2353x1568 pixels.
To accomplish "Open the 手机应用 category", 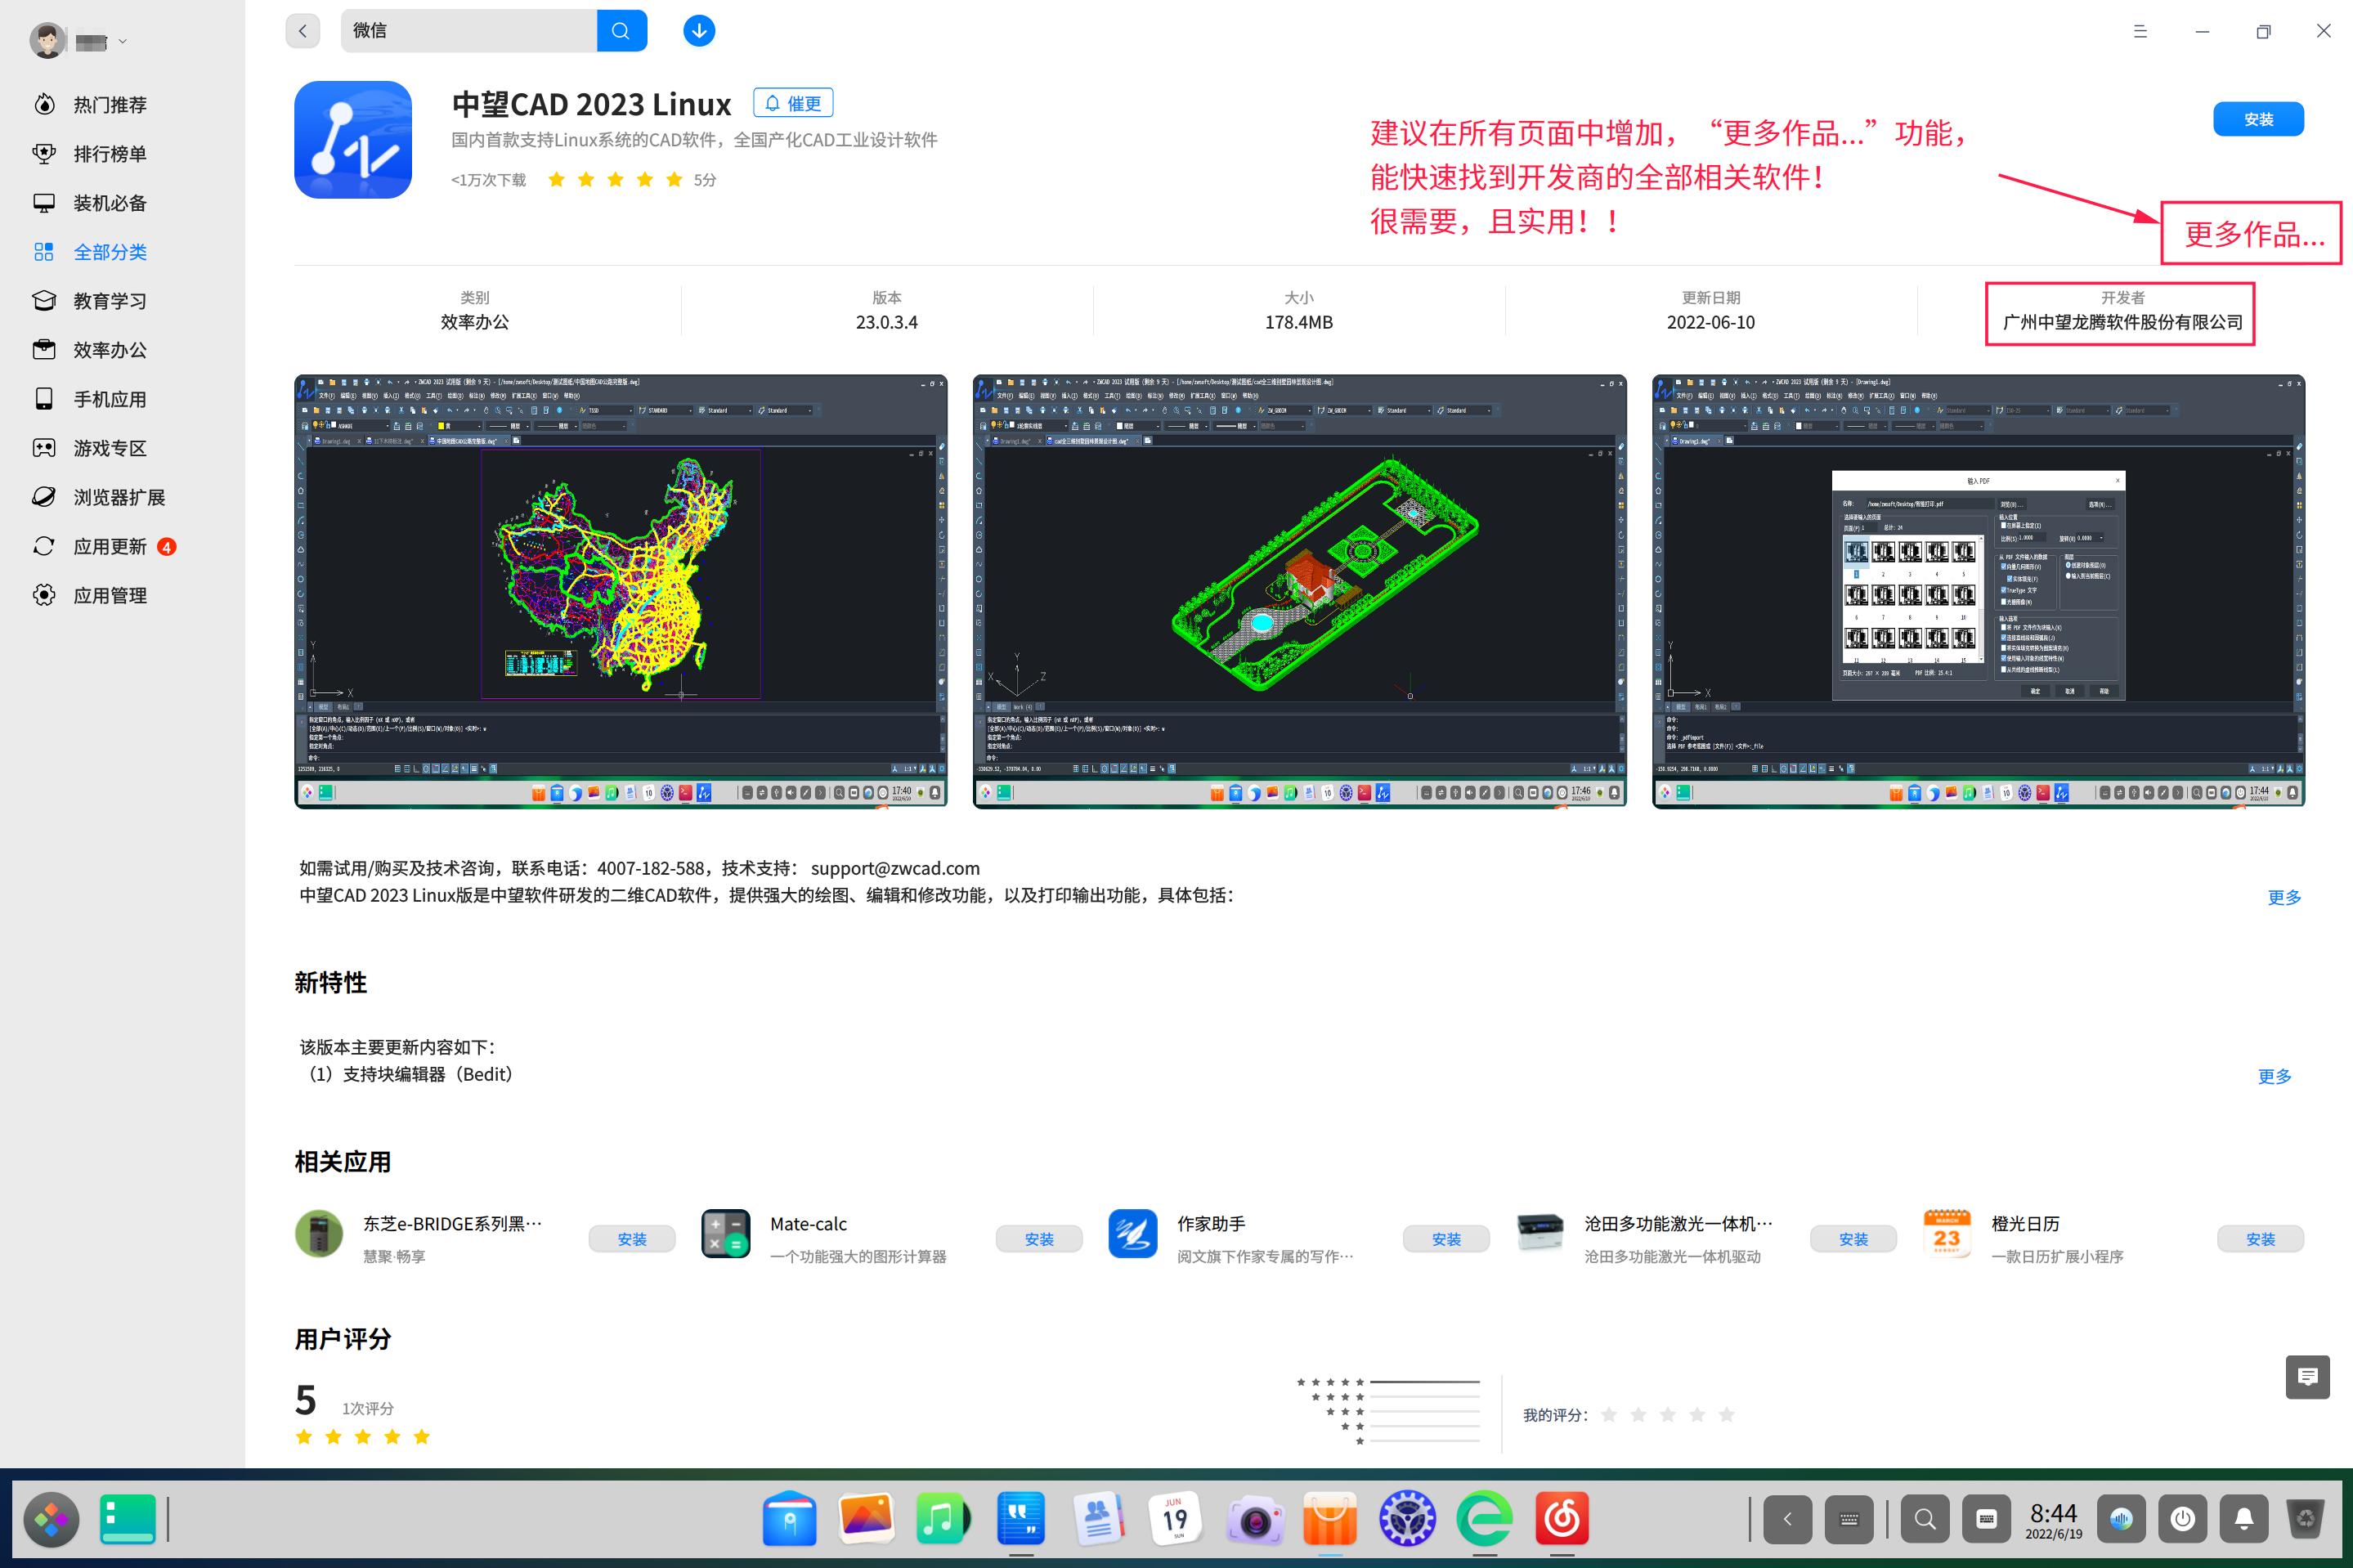I will (110, 398).
